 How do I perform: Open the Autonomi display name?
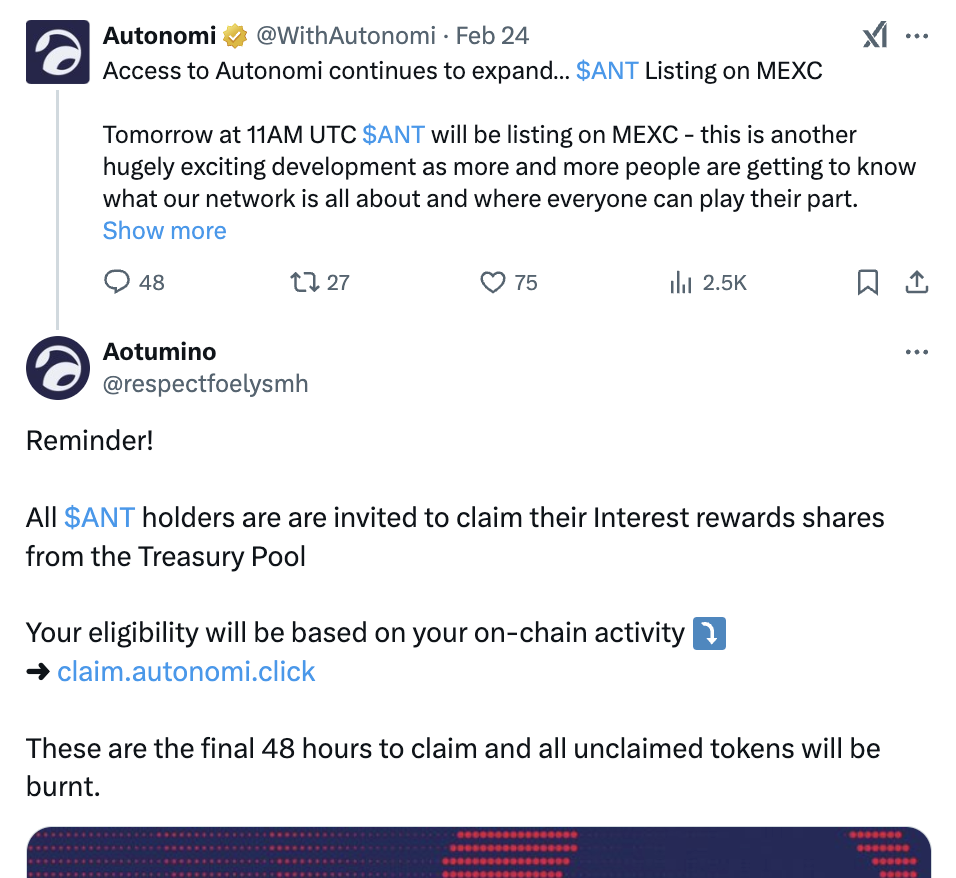click(160, 37)
